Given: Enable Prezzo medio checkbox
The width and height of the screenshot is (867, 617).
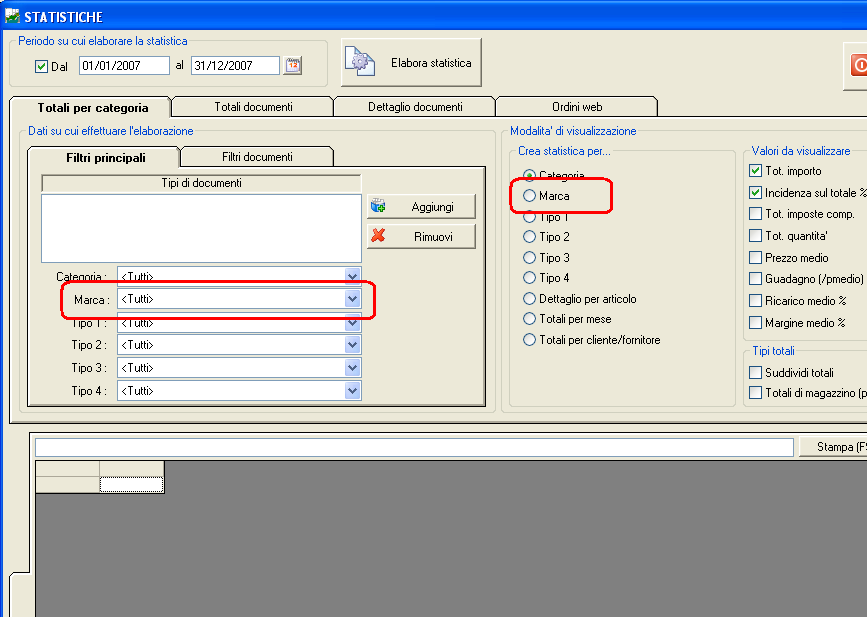Looking at the screenshot, I should [x=755, y=257].
